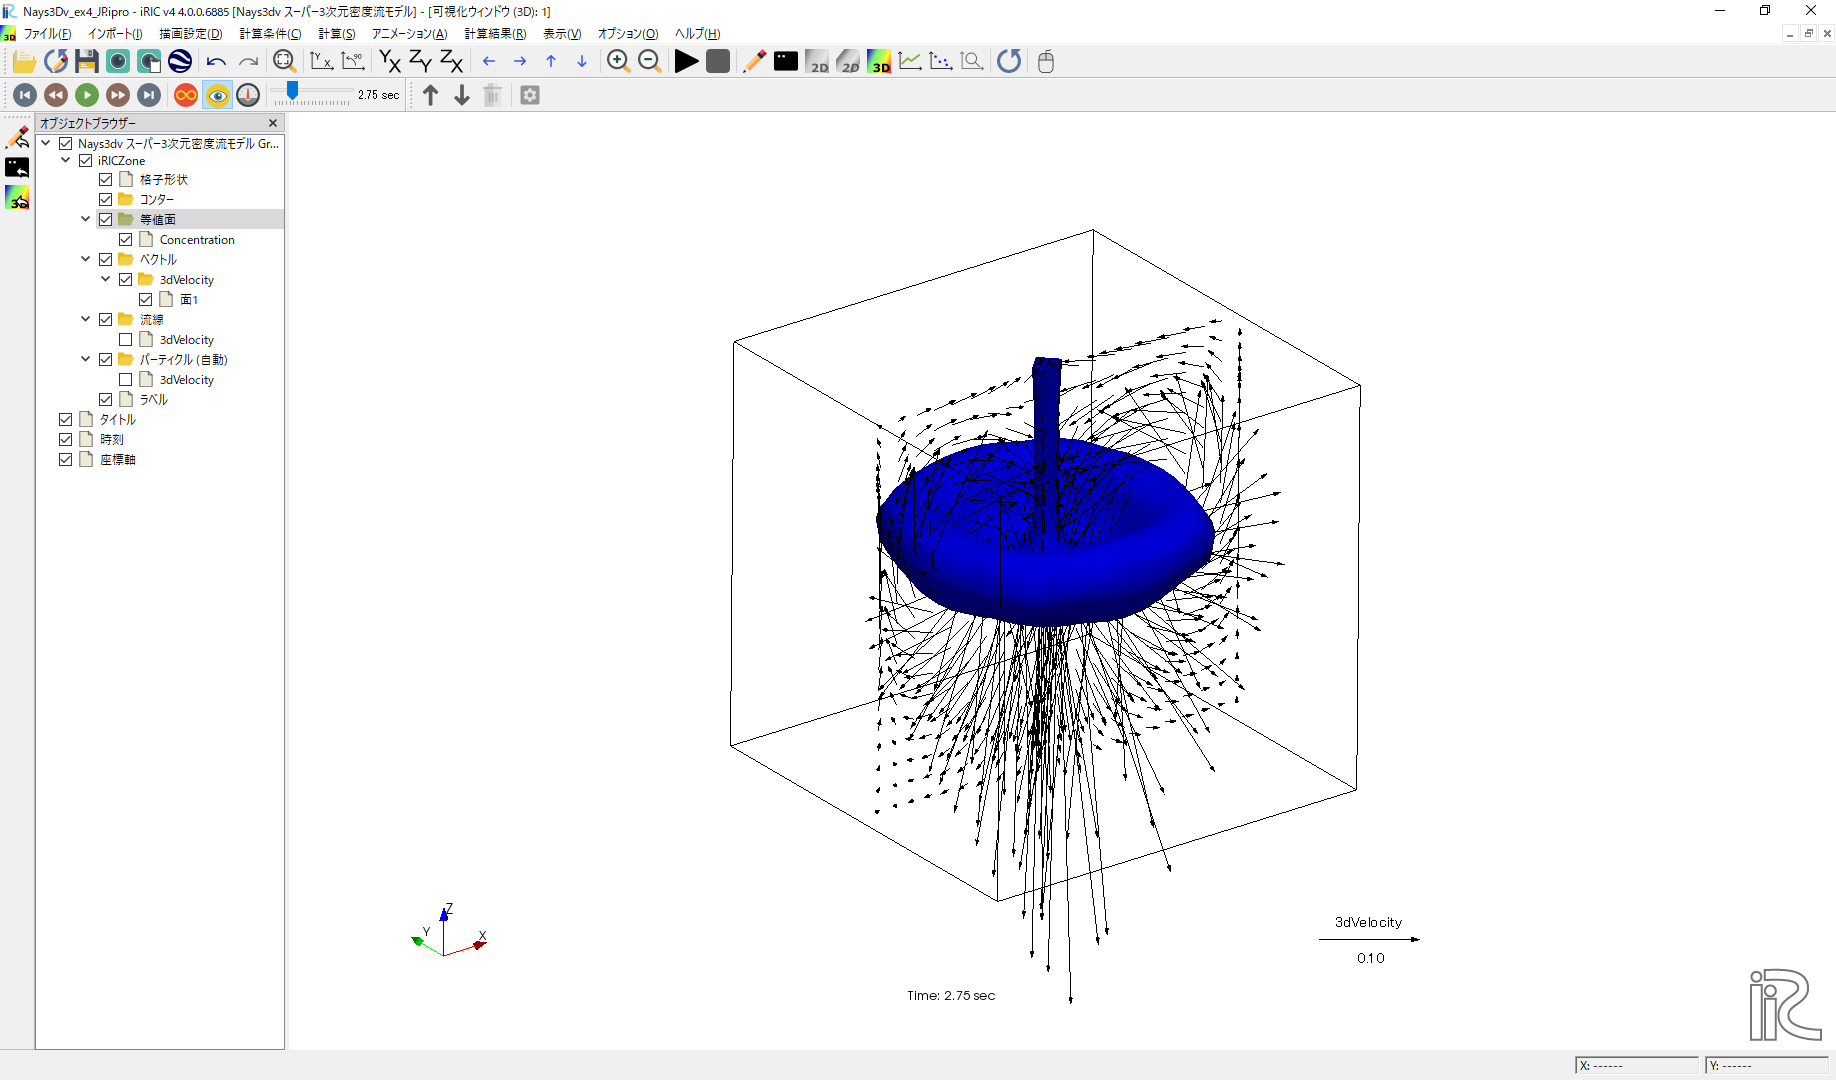This screenshot has width=1836, height=1080.
Task: Fit the view with the magnifier frame icon
Action: click(284, 62)
